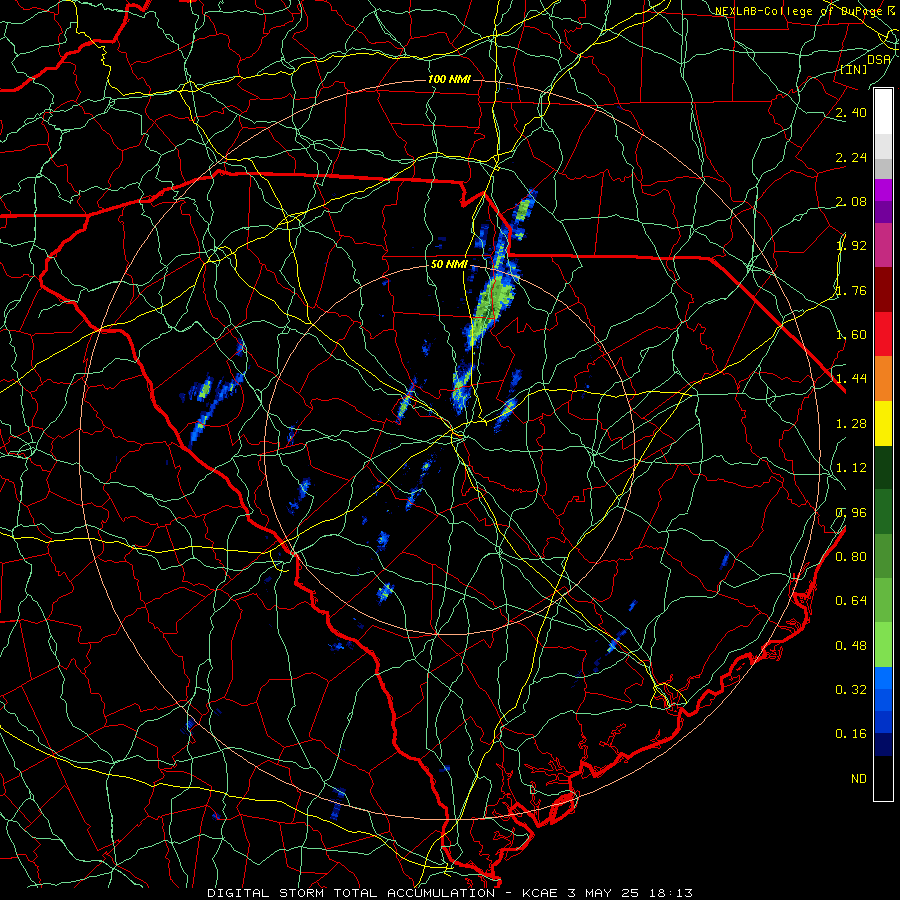Image resolution: width=900 pixels, height=900 pixels.
Task: Click the ND legend label
Action: pyautogui.click(x=859, y=779)
